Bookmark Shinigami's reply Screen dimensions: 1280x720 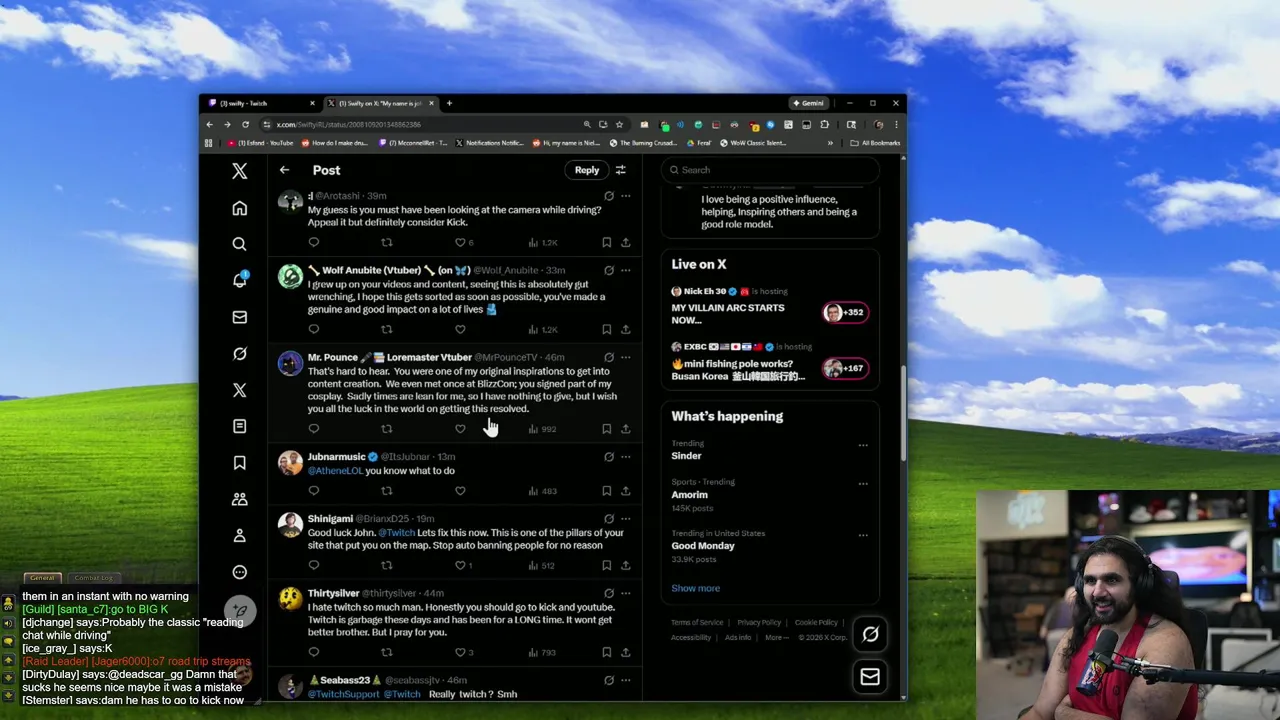pyautogui.click(x=607, y=565)
